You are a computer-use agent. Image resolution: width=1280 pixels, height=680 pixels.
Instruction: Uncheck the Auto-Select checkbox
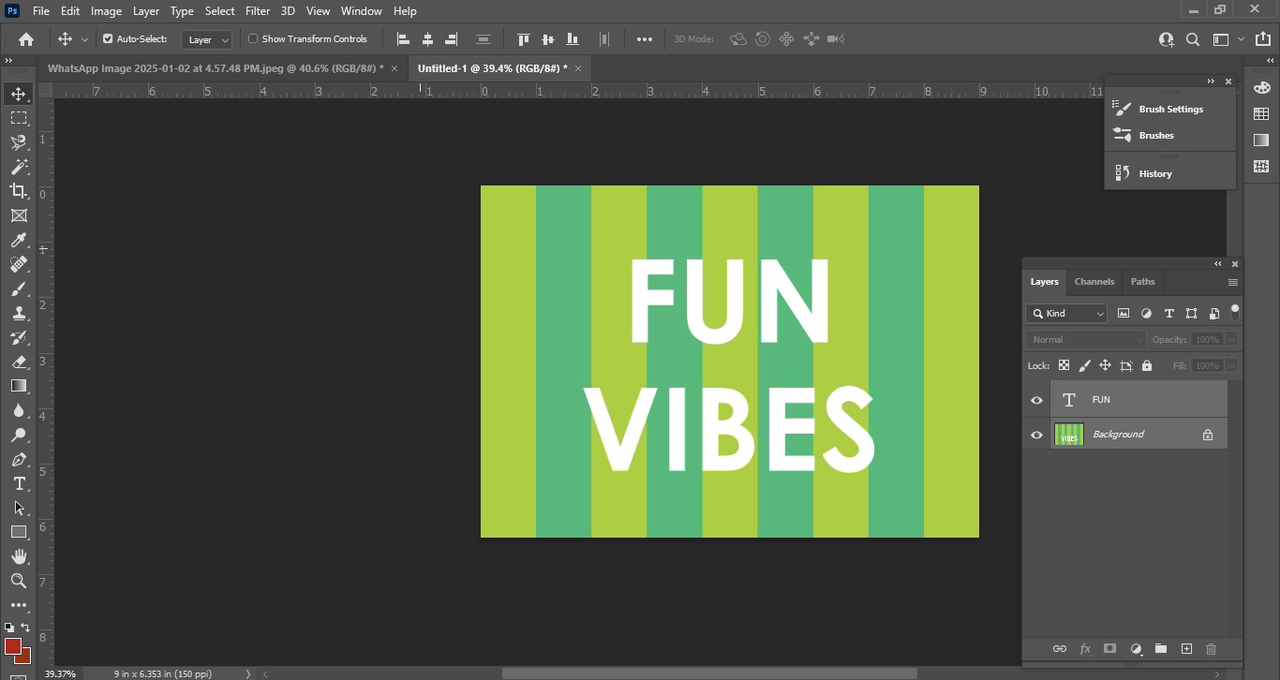[108, 39]
